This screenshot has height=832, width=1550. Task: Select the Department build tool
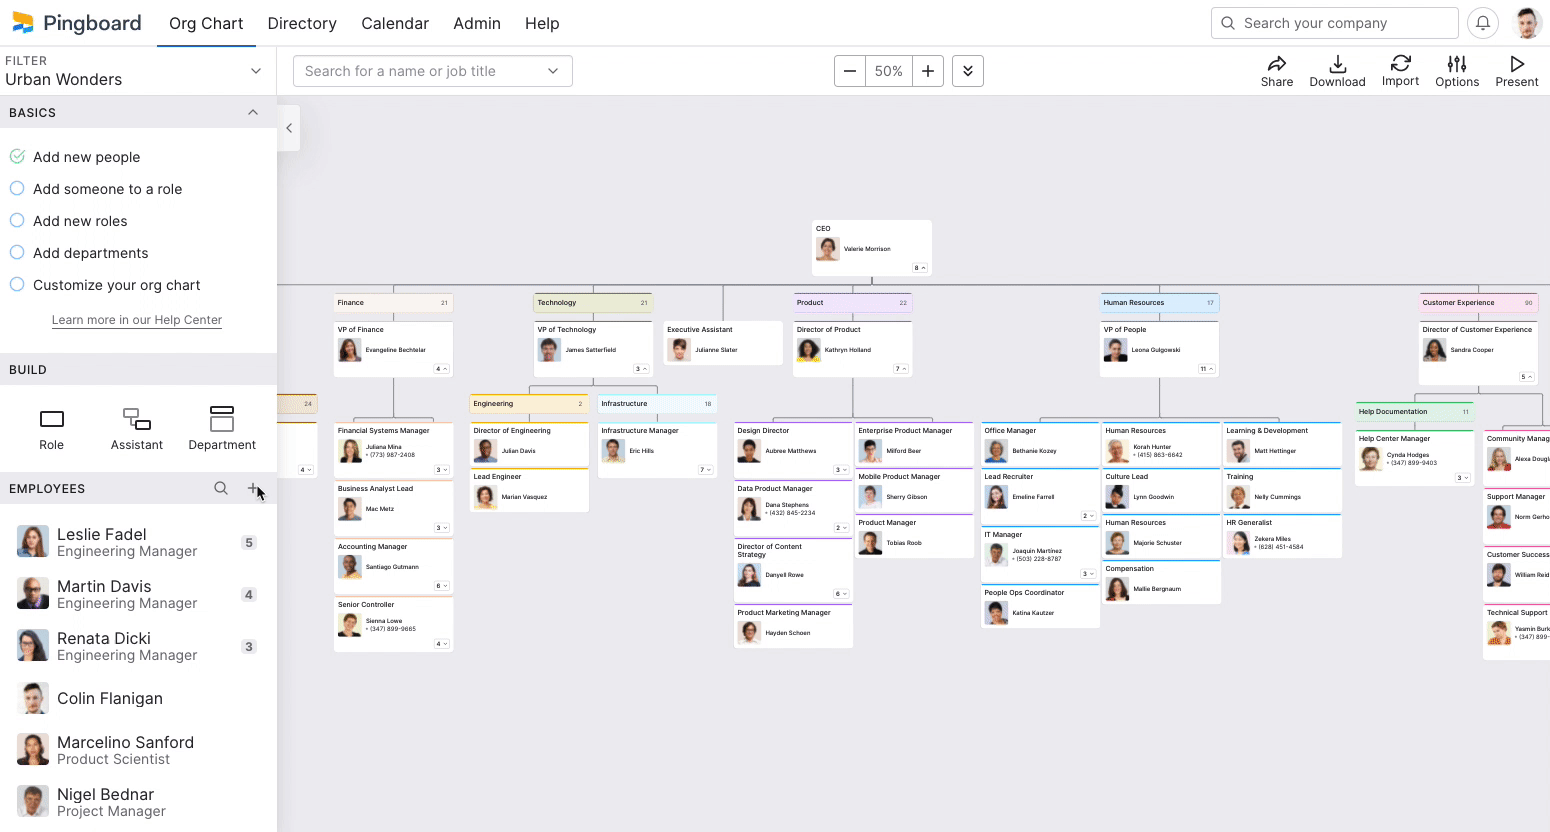point(222,429)
